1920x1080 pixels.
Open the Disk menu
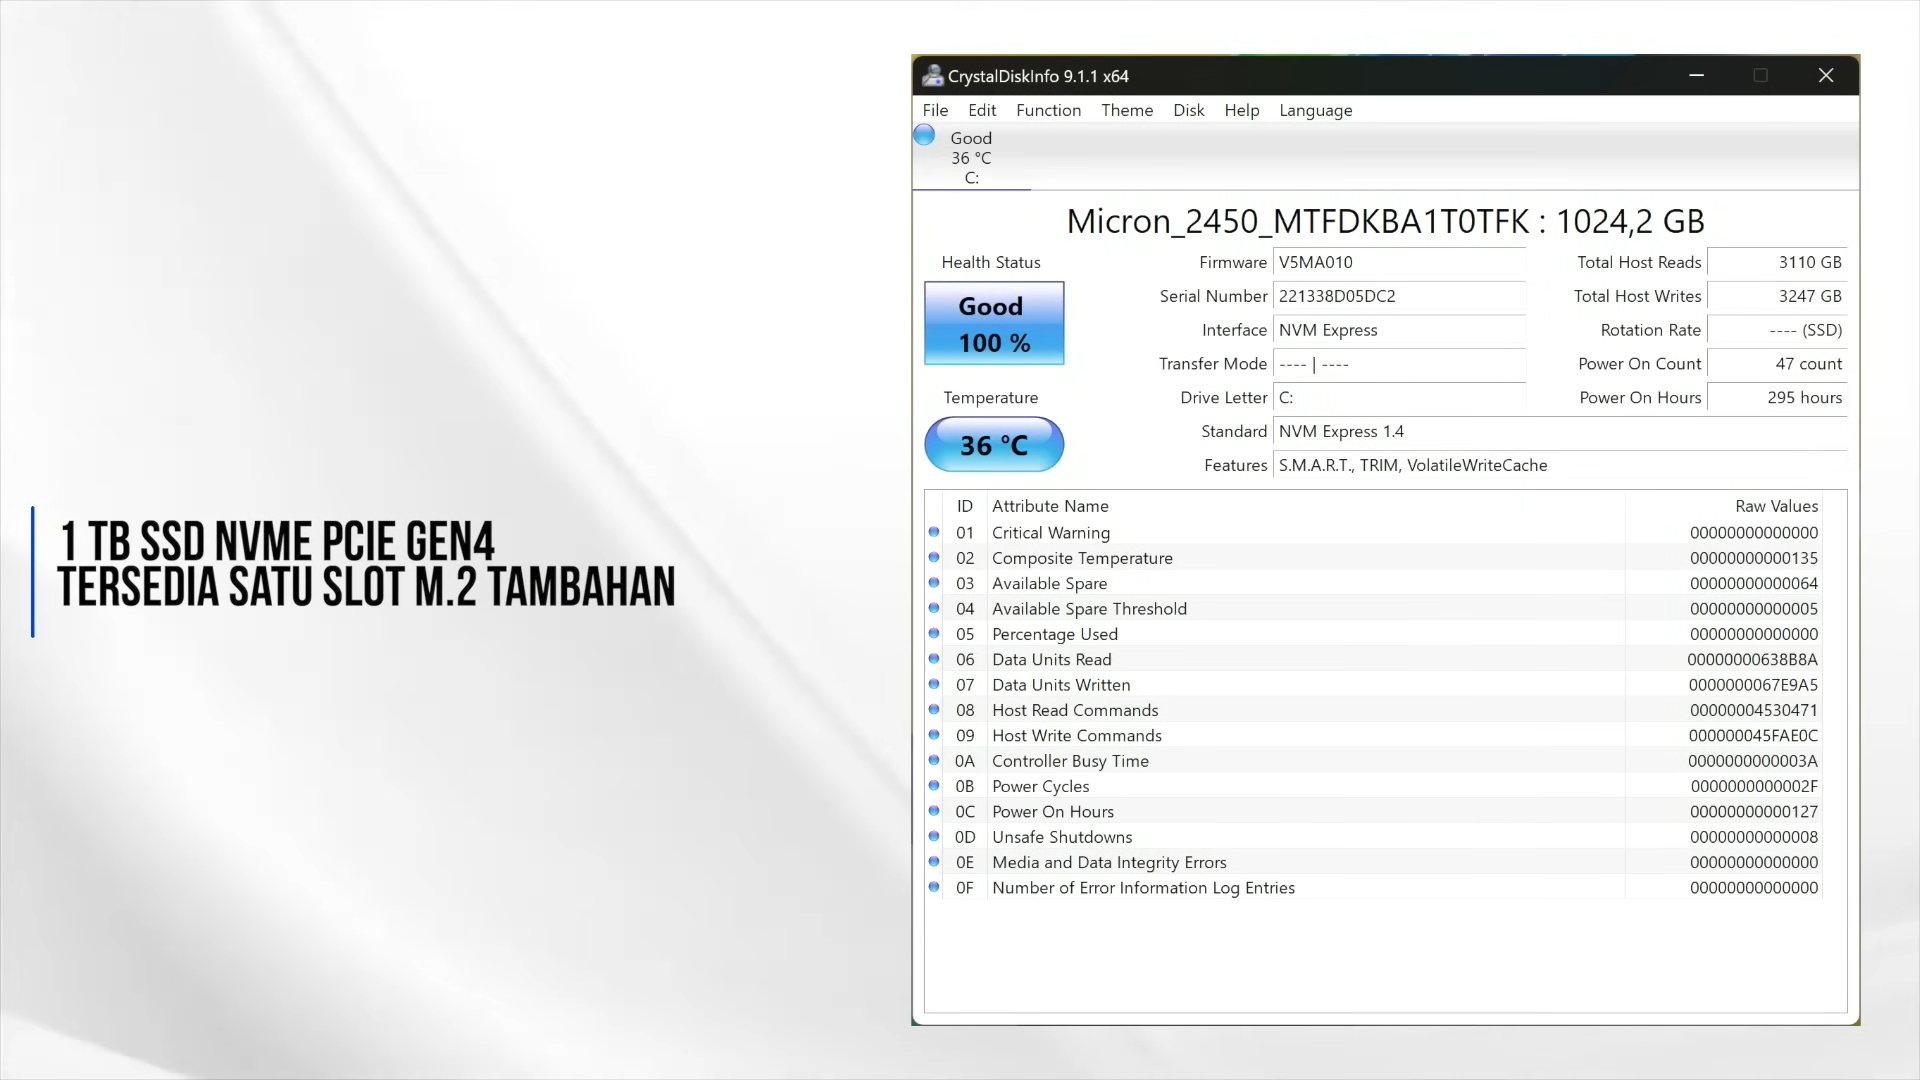pos(1188,110)
